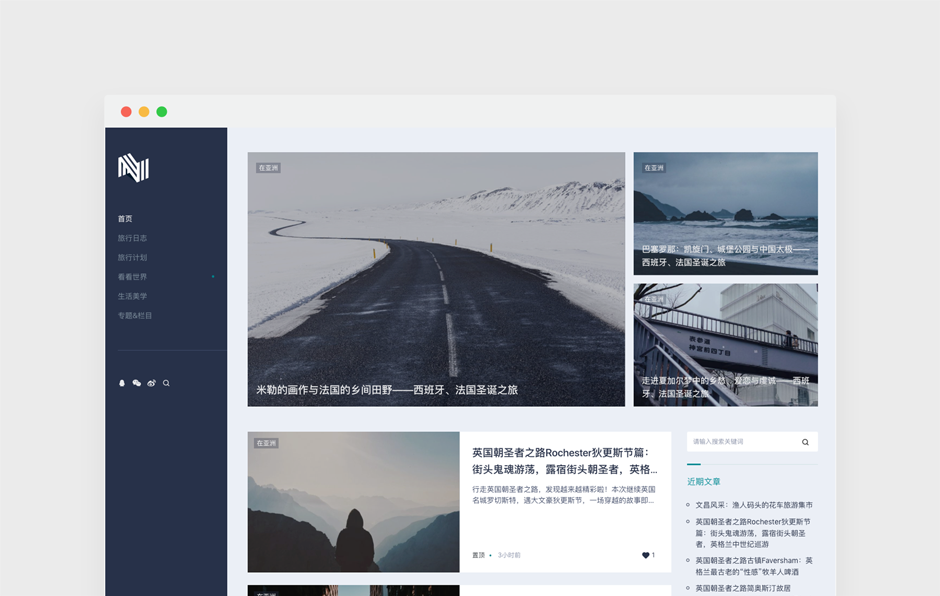
Task: Open the QQ social icon in sidebar
Action: [122, 383]
